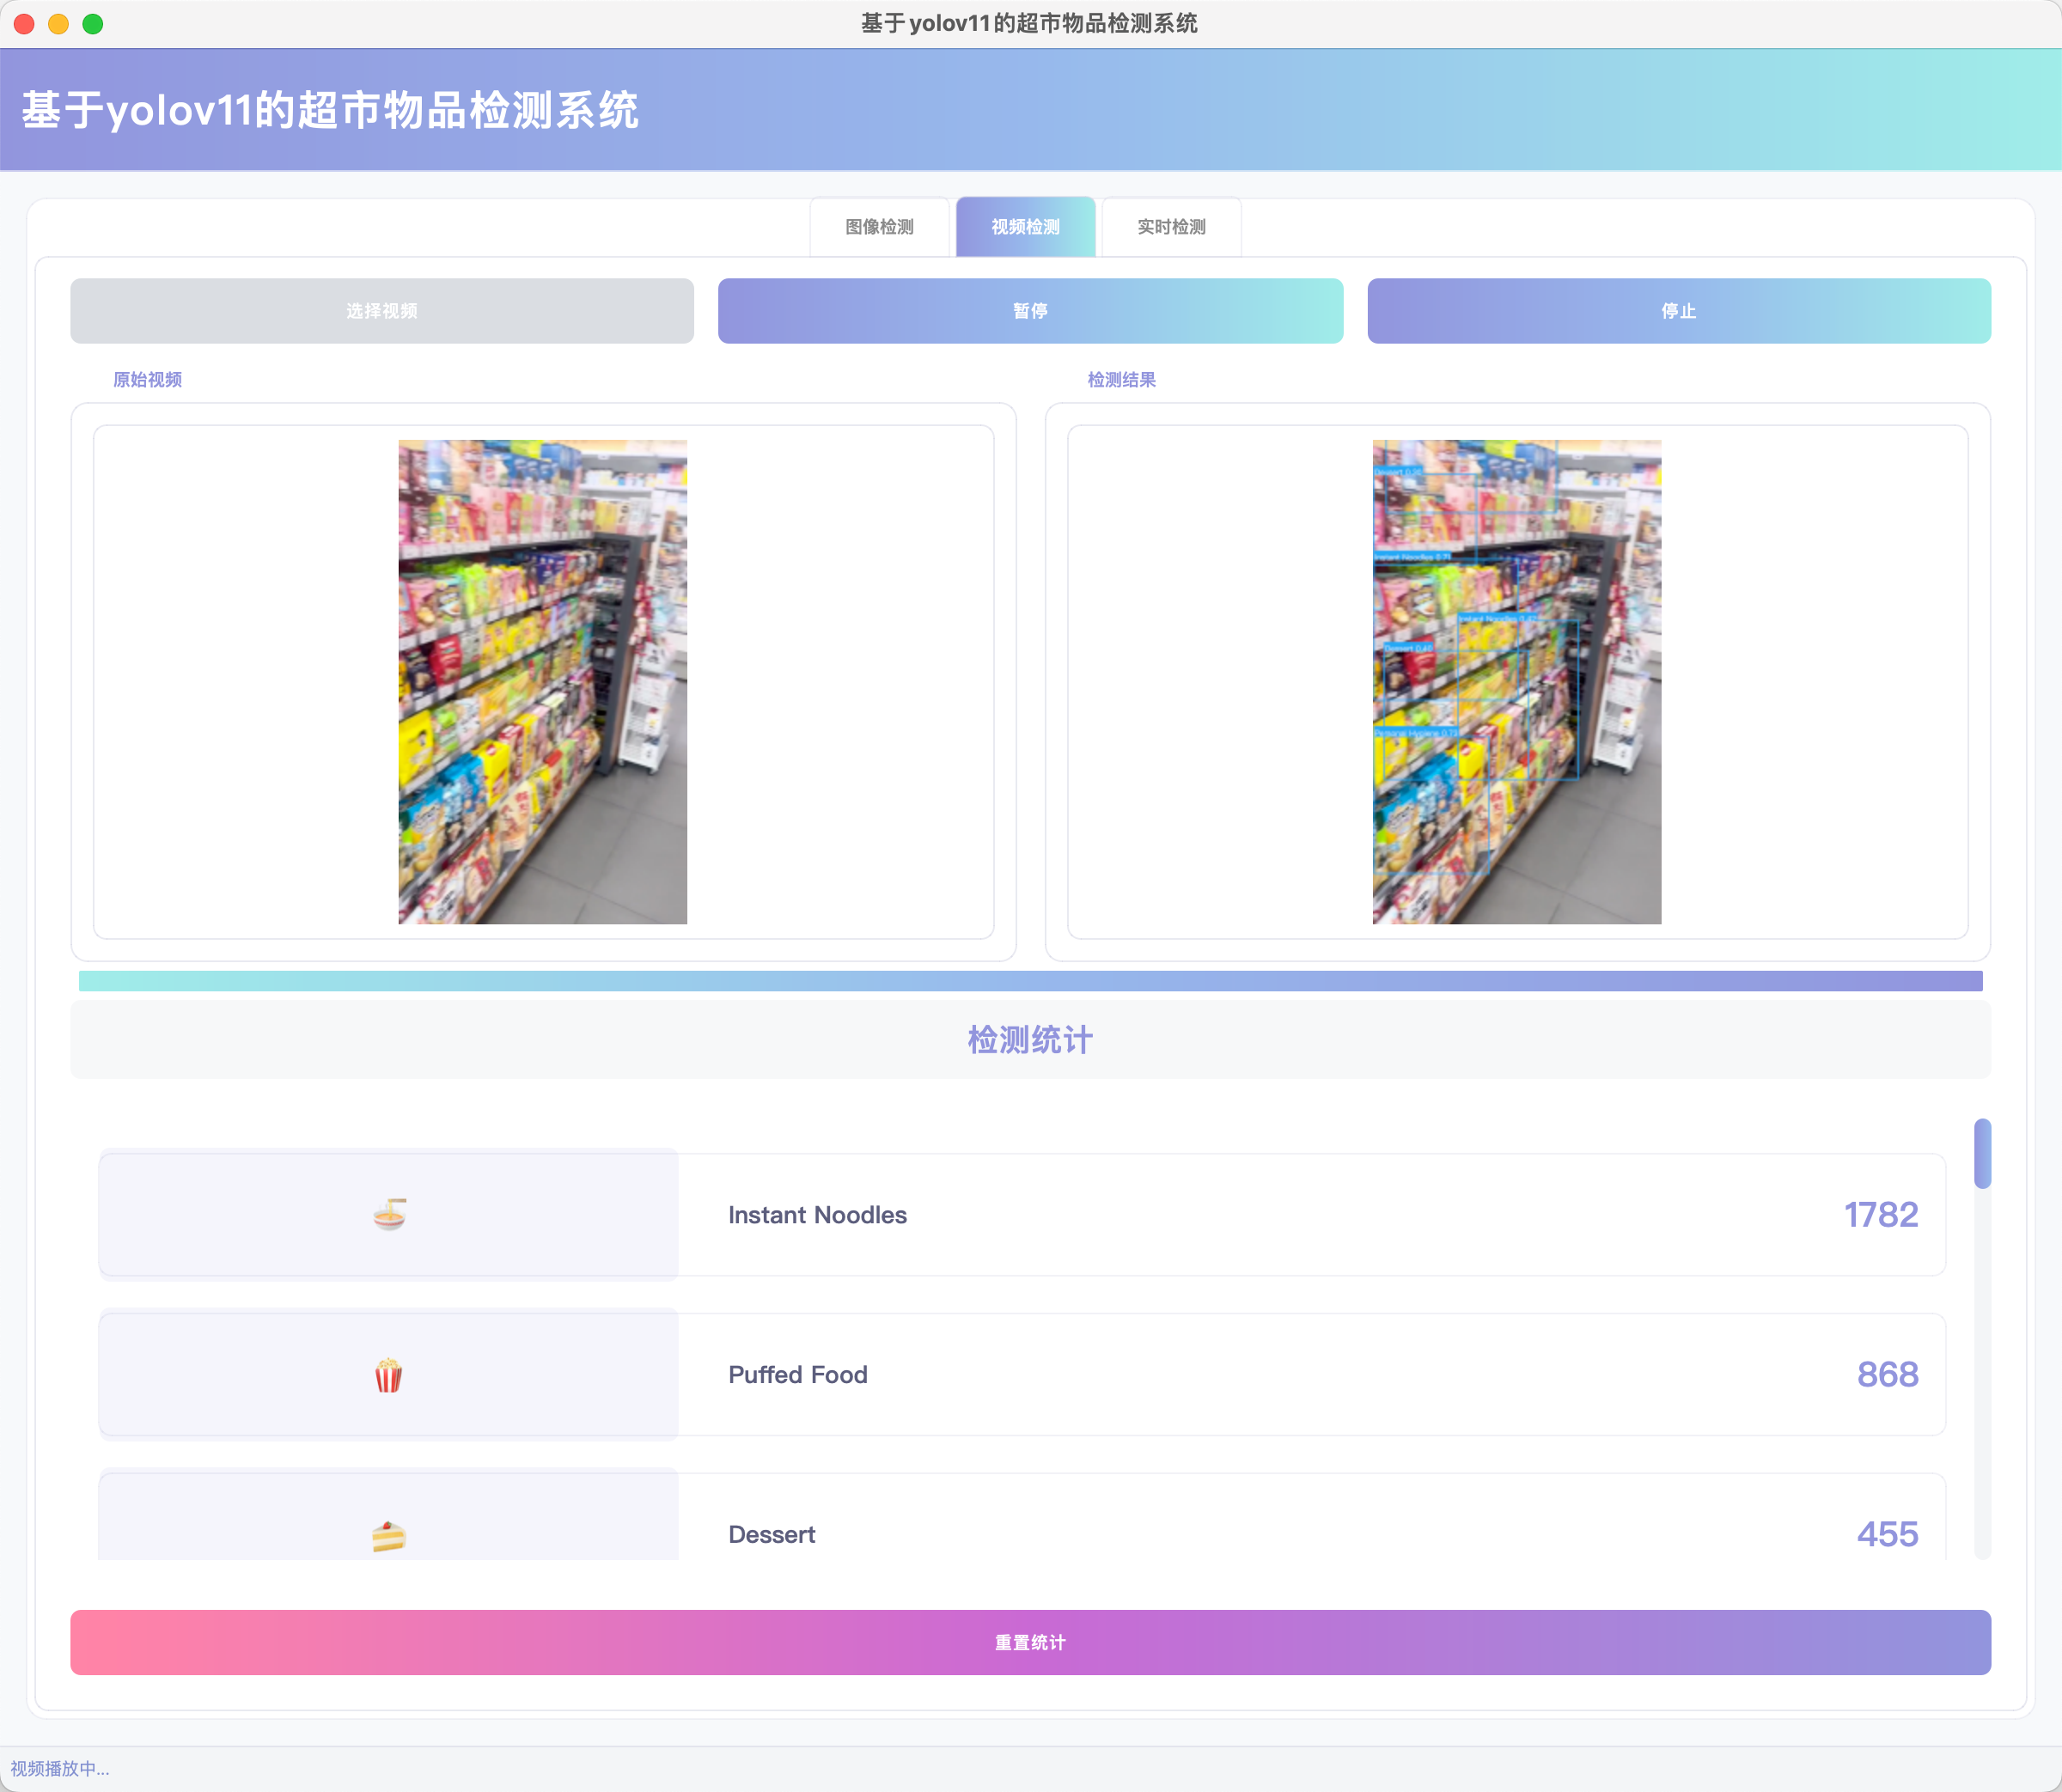
Task: Click the 检测统计 section header
Action: 1030,1040
